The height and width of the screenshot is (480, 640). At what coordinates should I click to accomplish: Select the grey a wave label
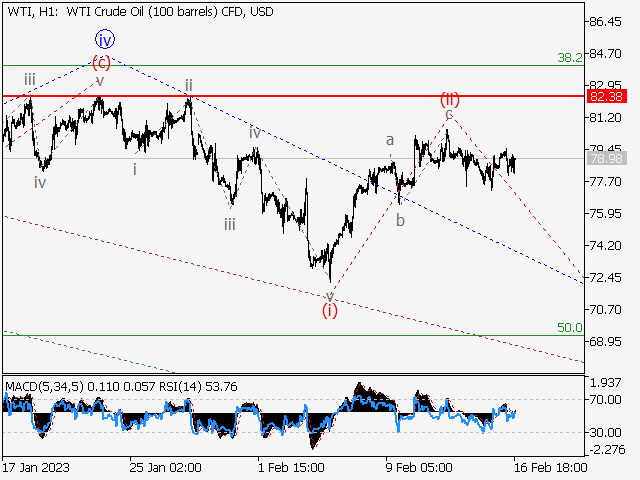[390, 140]
